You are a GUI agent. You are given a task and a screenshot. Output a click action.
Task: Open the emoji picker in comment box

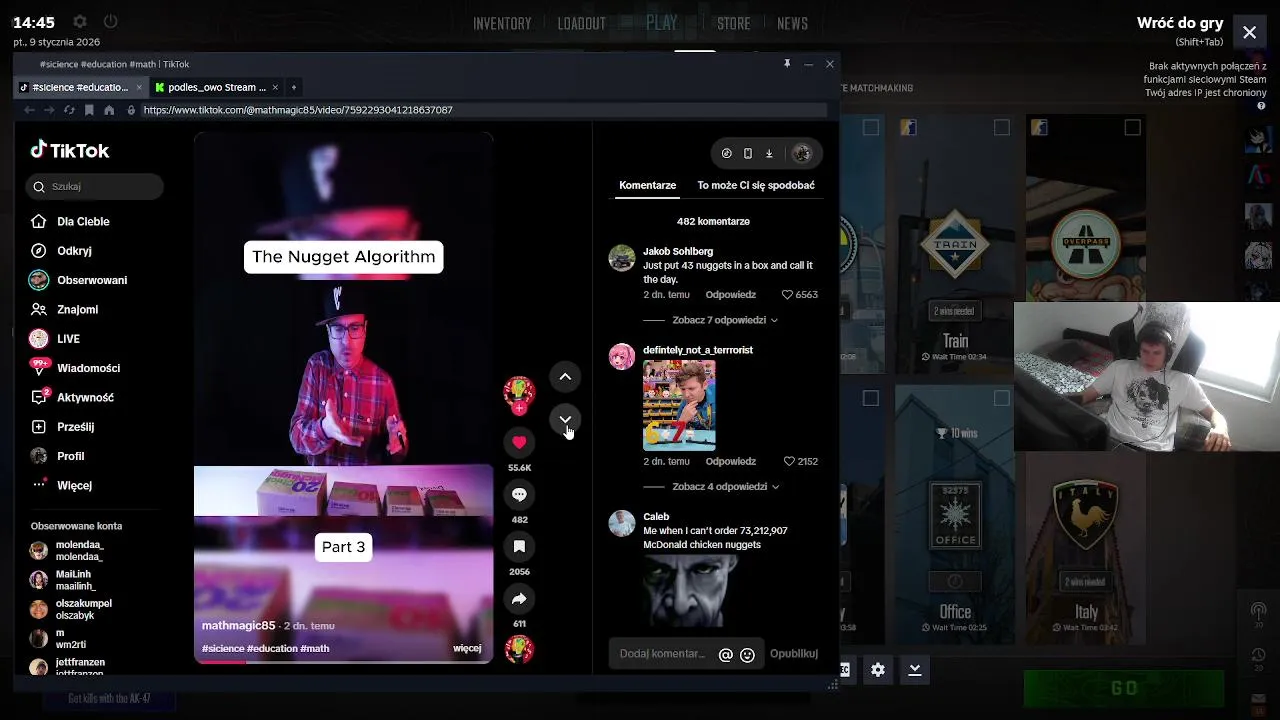747,655
